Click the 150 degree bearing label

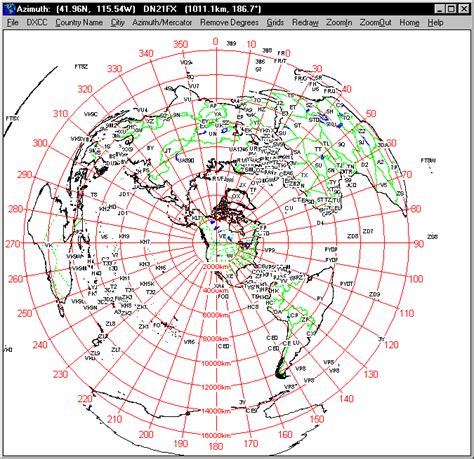pyautogui.click(x=317, y=419)
